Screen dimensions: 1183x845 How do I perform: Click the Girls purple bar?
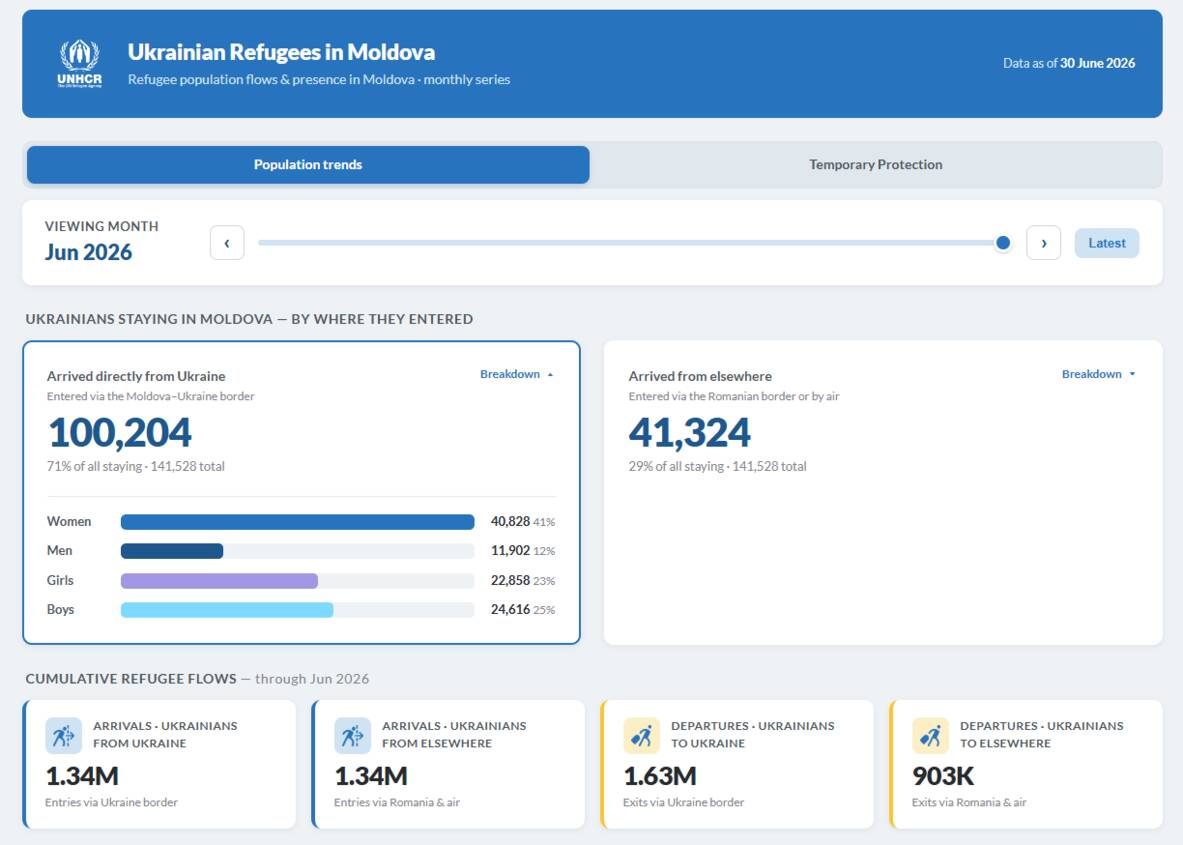pyautogui.click(x=220, y=581)
